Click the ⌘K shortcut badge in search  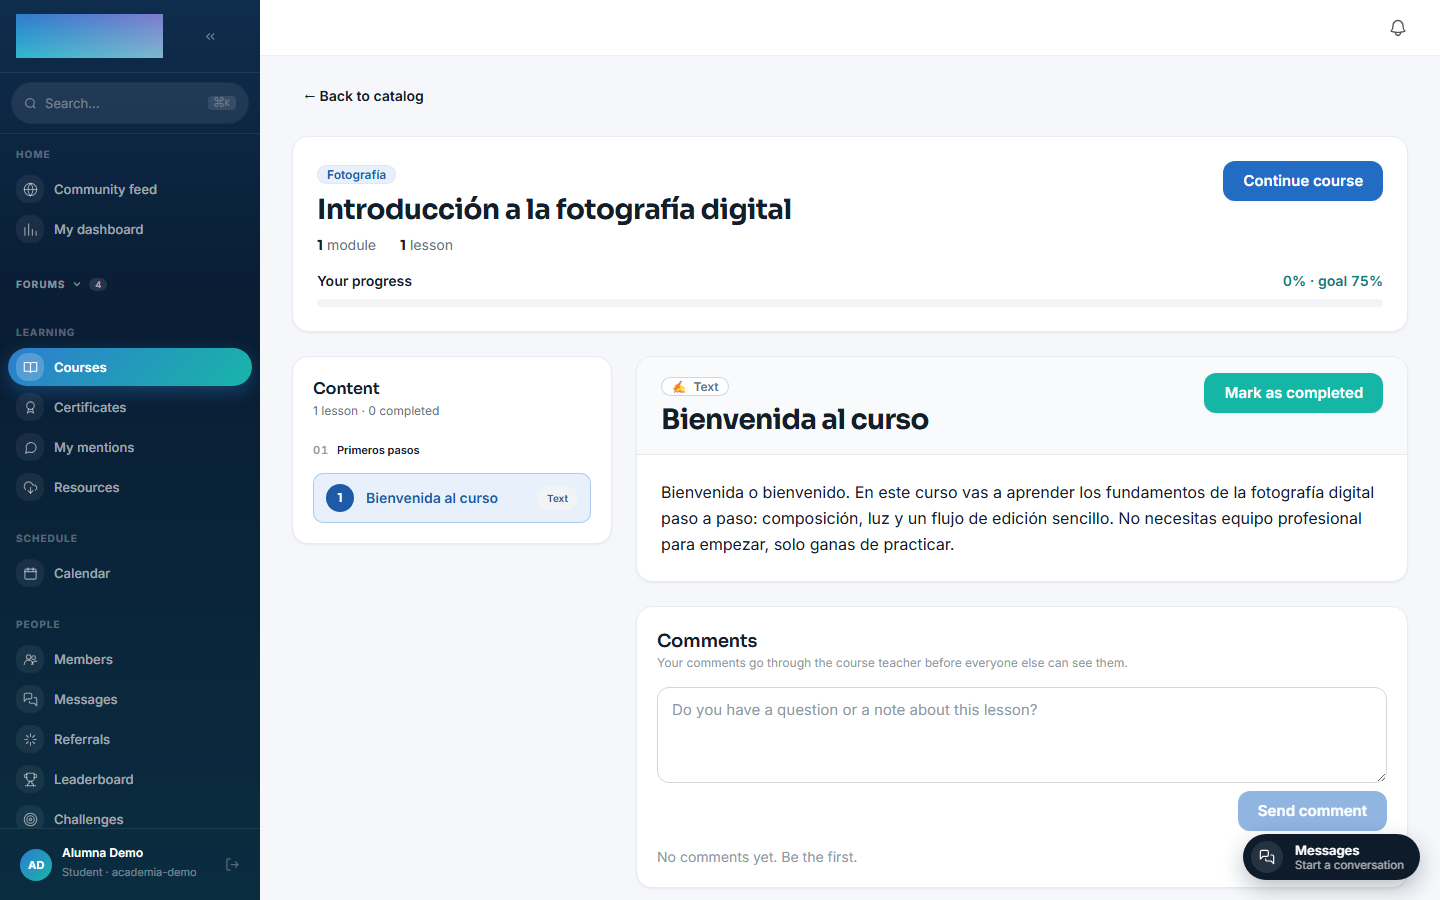[x=221, y=103]
